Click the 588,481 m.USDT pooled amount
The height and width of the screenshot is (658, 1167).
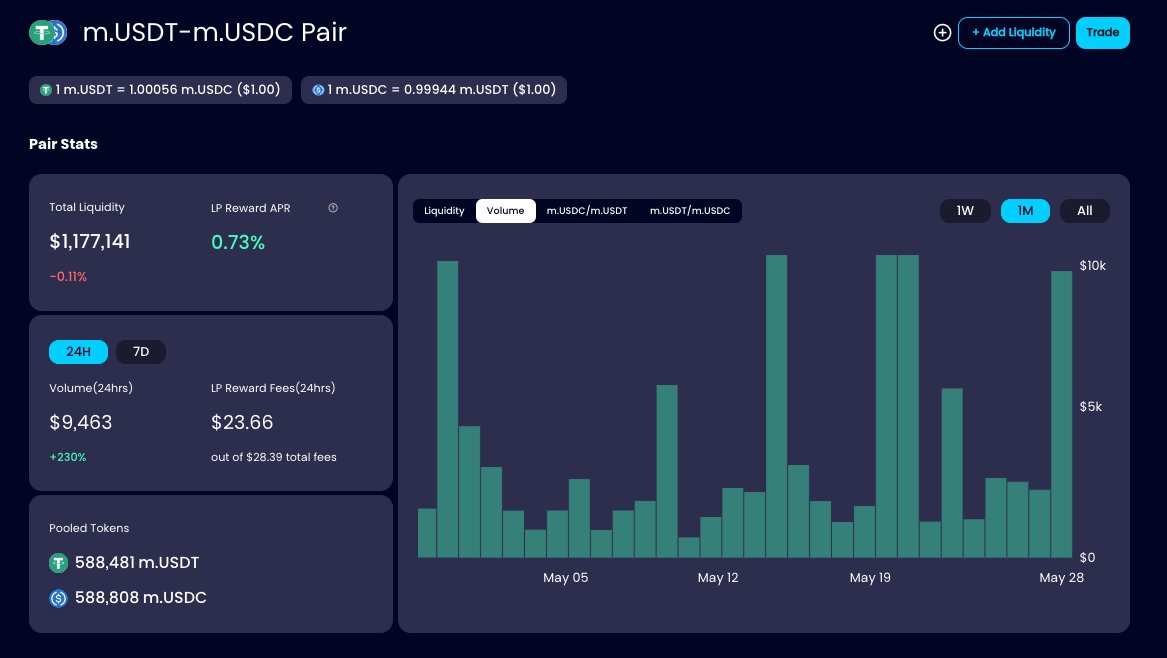[x=137, y=563]
